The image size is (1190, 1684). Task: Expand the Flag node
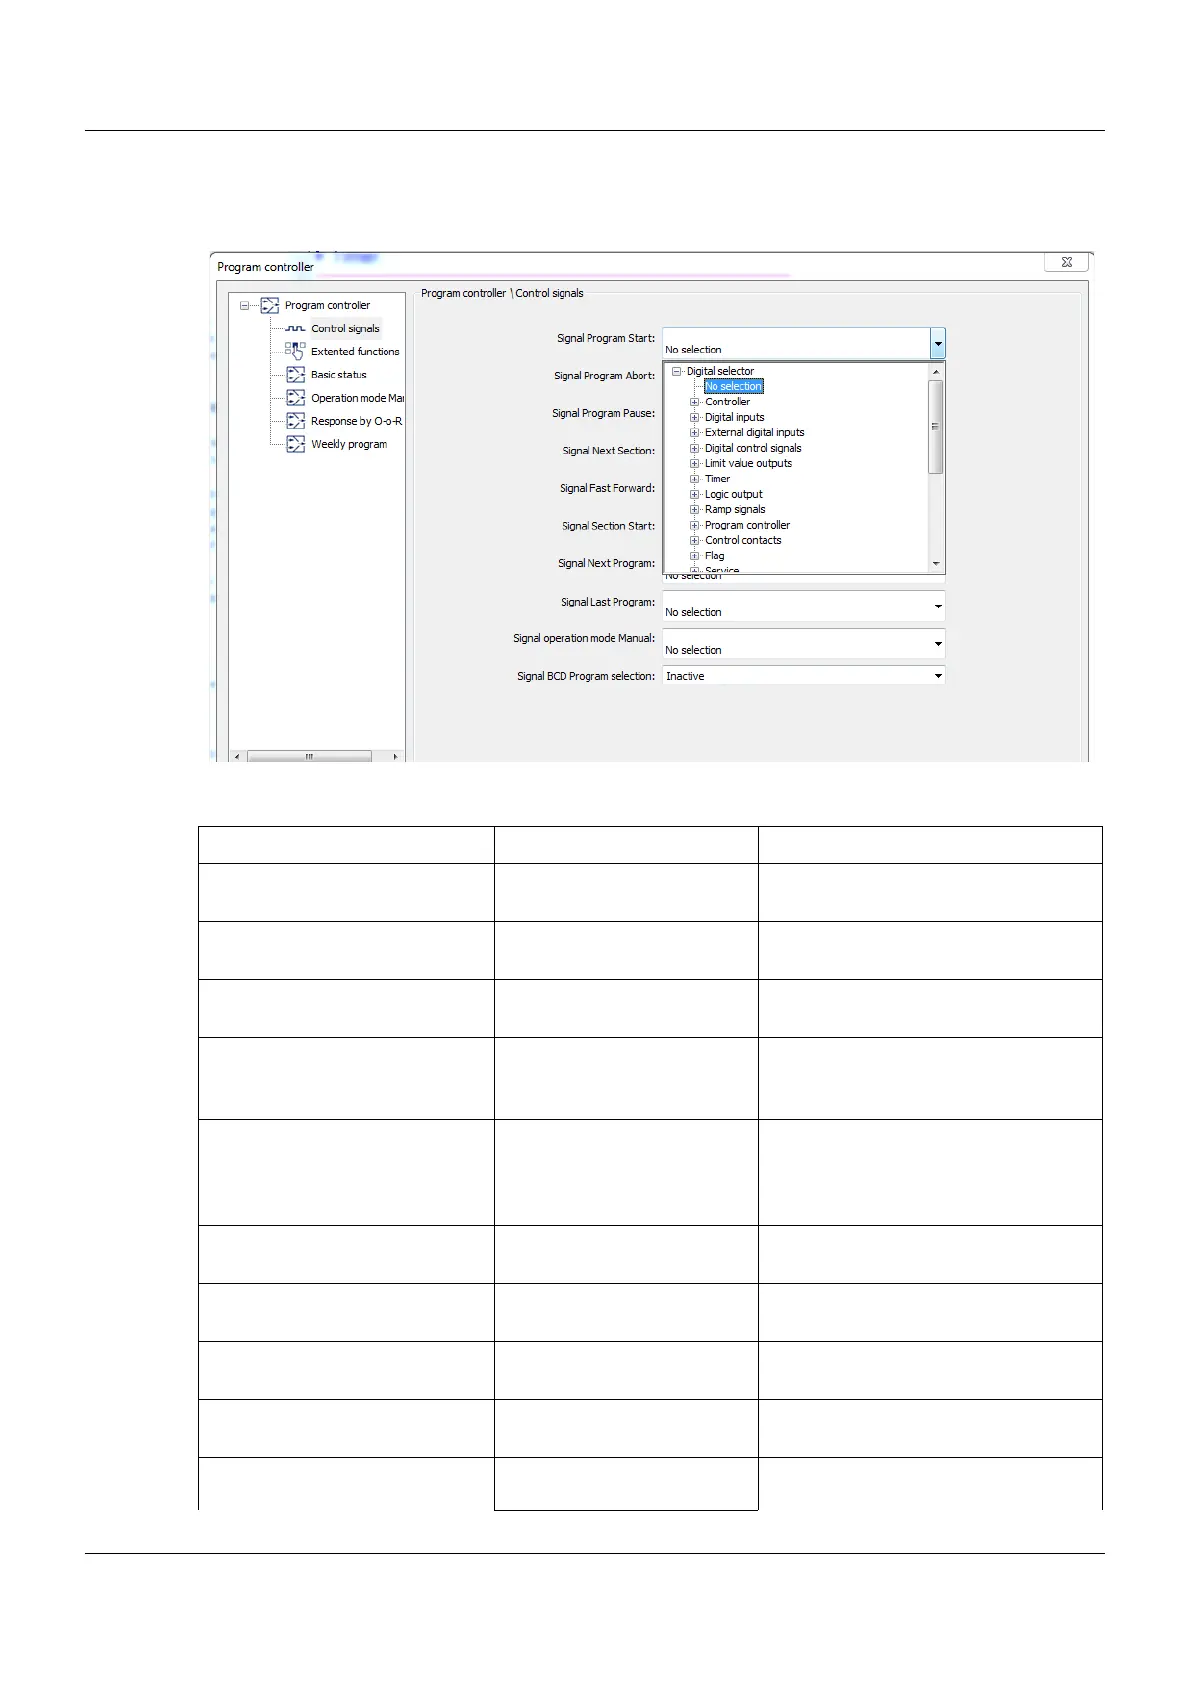click(x=695, y=556)
